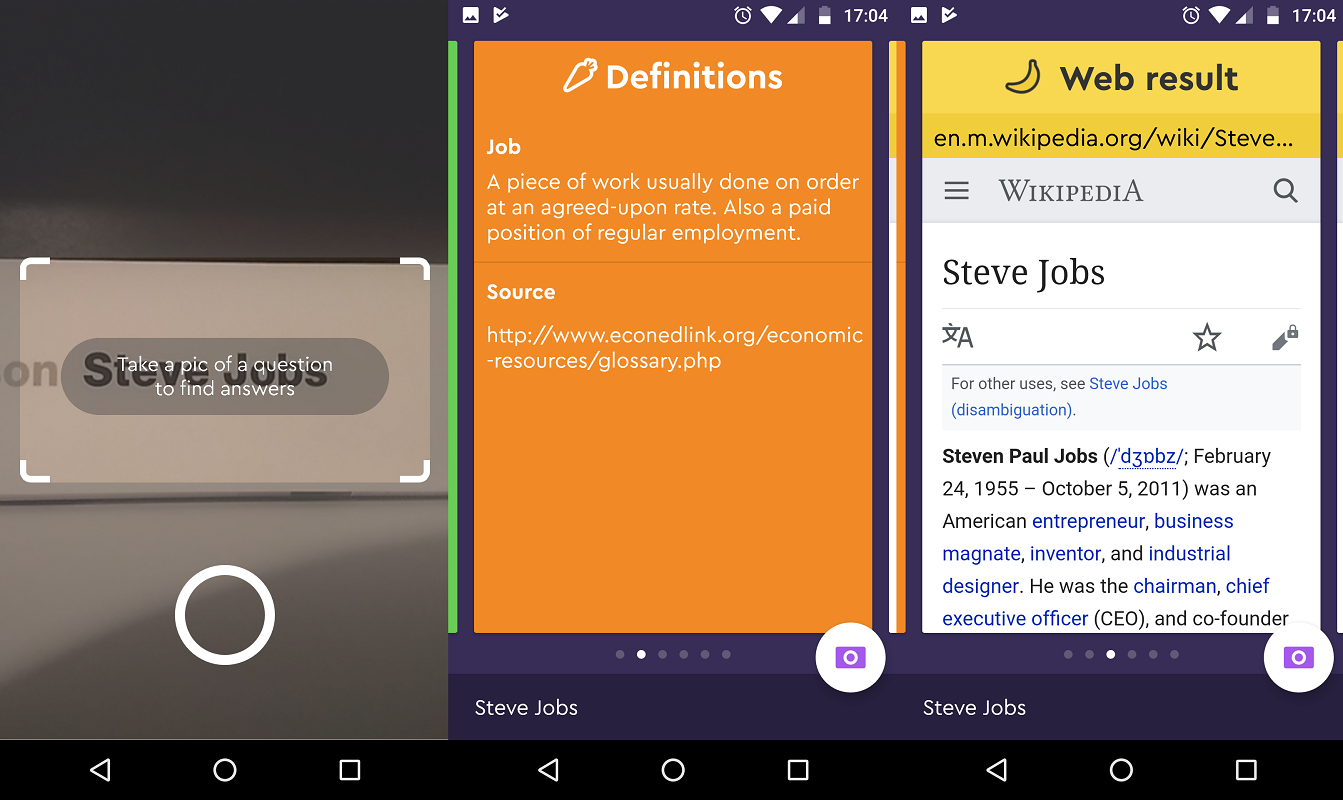The width and height of the screenshot is (1343, 800).
Task: Click the Wikipedia wordmark logo
Action: coord(1070,190)
